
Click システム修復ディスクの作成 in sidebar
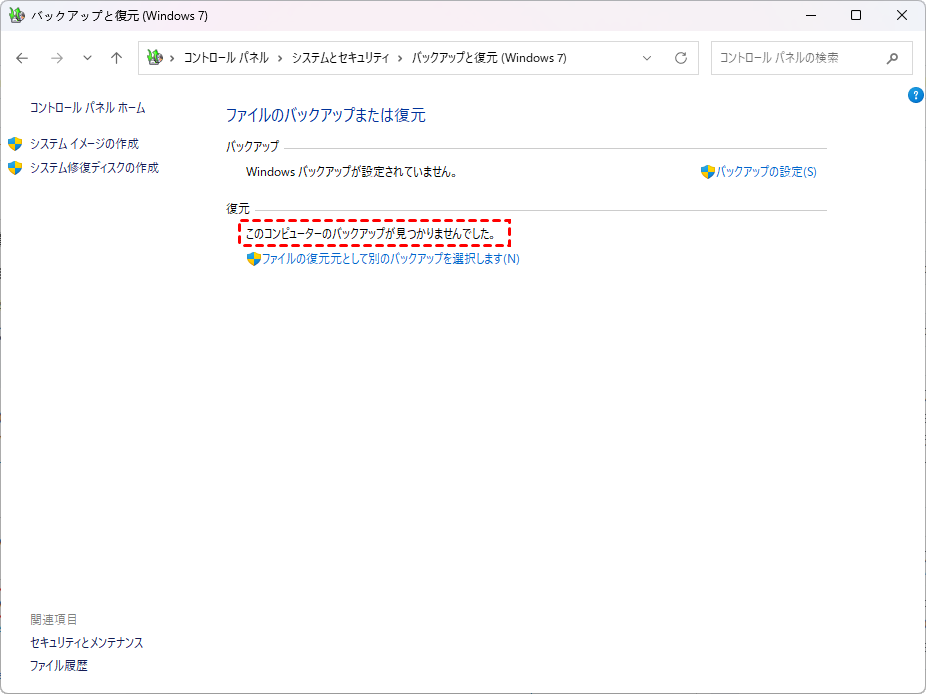94,168
